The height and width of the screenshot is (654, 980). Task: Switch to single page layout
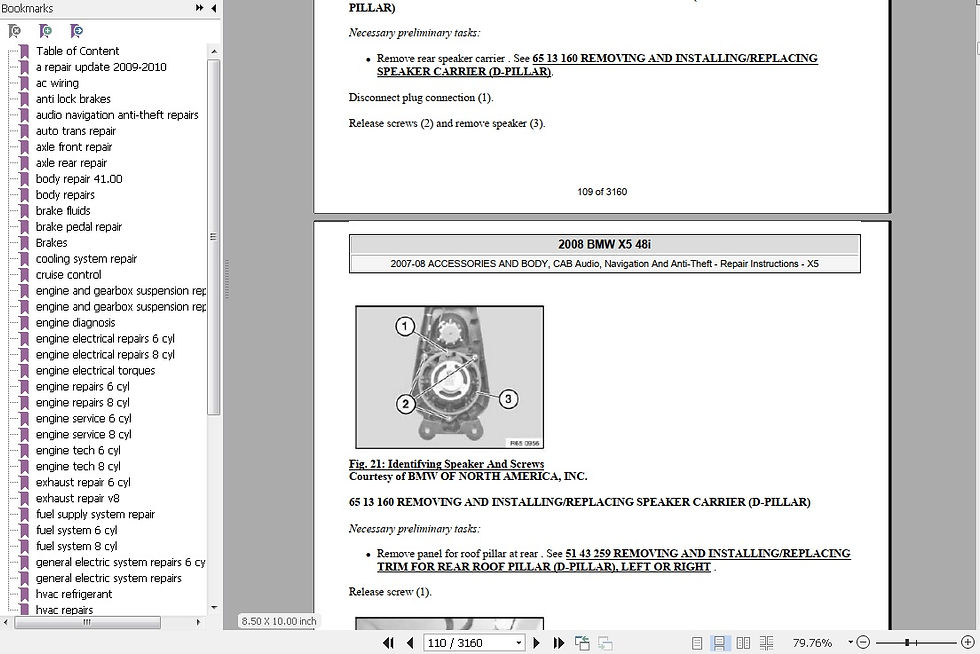tap(697, 643)
